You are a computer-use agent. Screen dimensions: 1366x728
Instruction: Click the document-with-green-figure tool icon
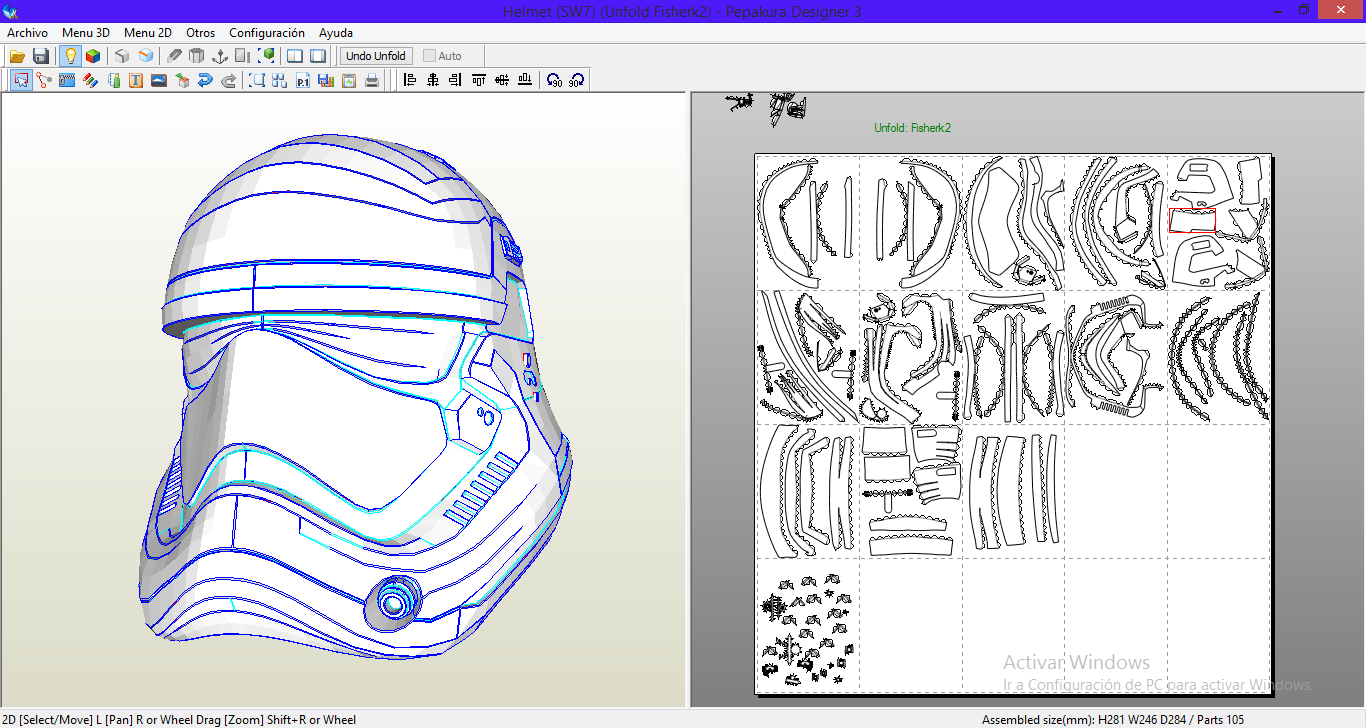coord(113,81)
